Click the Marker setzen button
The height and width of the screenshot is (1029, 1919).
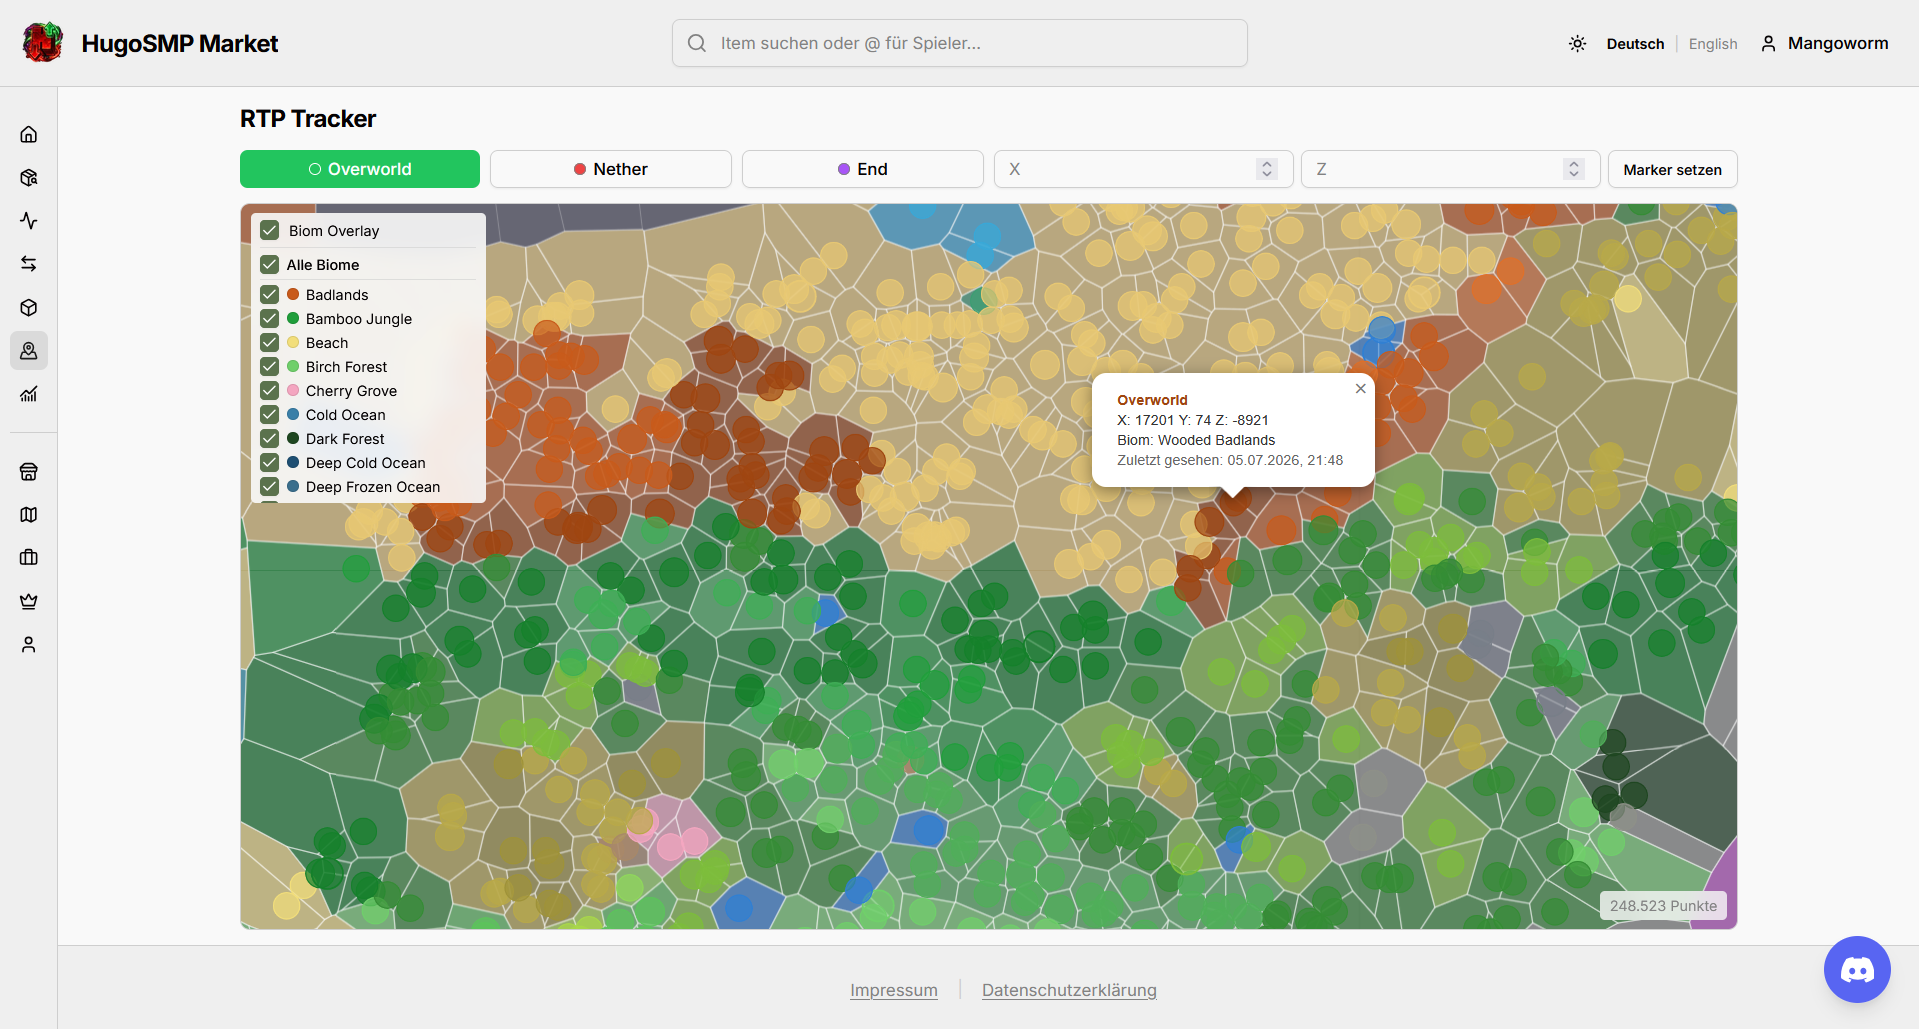[1673, 169]
